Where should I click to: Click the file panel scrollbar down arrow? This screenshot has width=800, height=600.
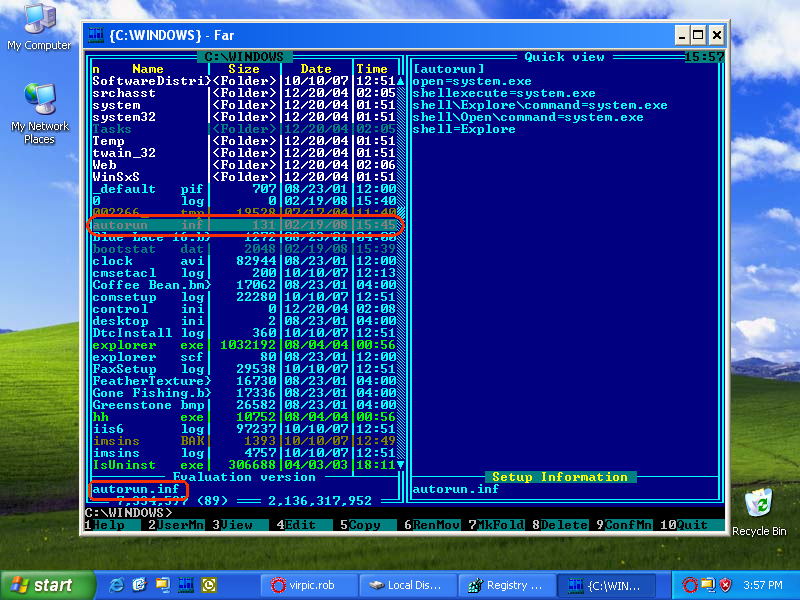point(401,465)
